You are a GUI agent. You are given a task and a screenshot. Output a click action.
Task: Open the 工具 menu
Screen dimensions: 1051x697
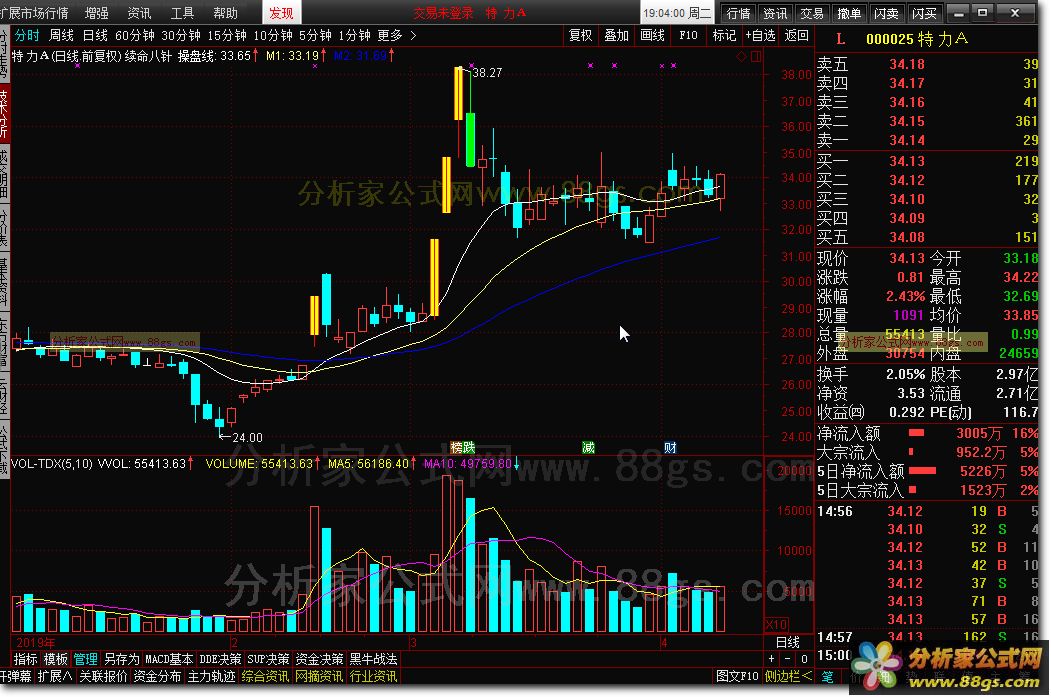click(x=182, y=13)
